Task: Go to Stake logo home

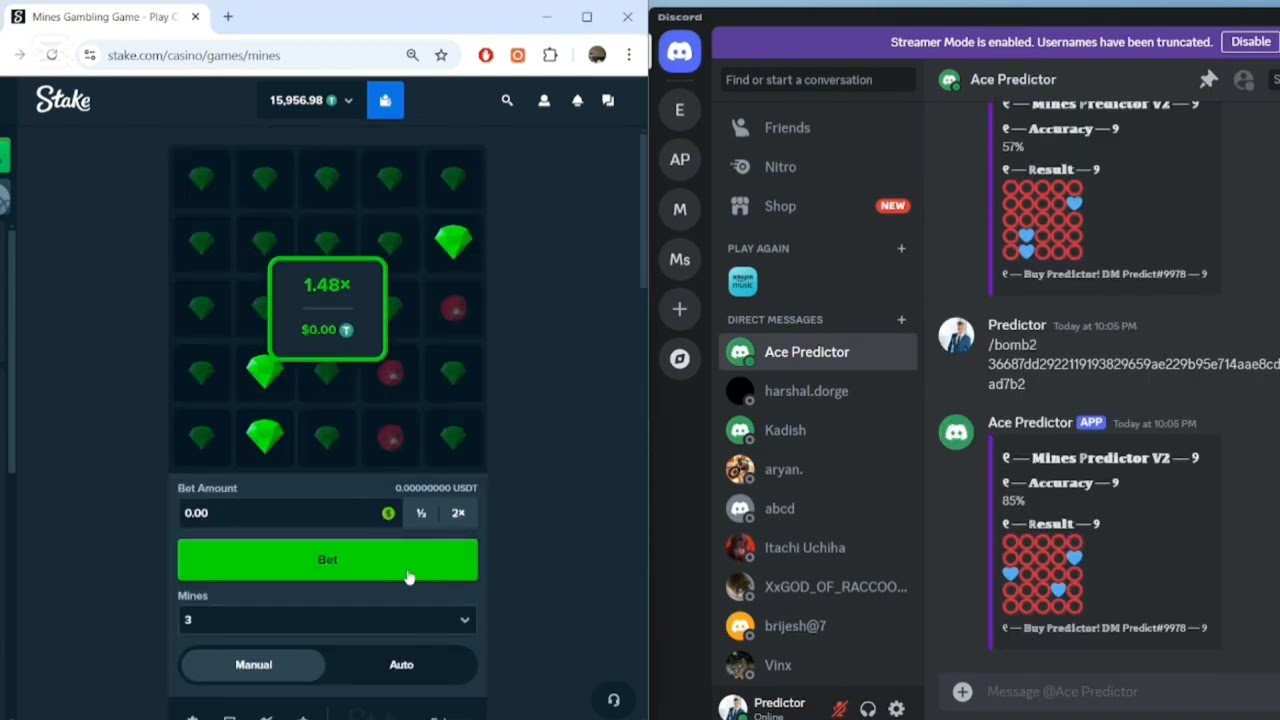Action: tap(63, 99)
